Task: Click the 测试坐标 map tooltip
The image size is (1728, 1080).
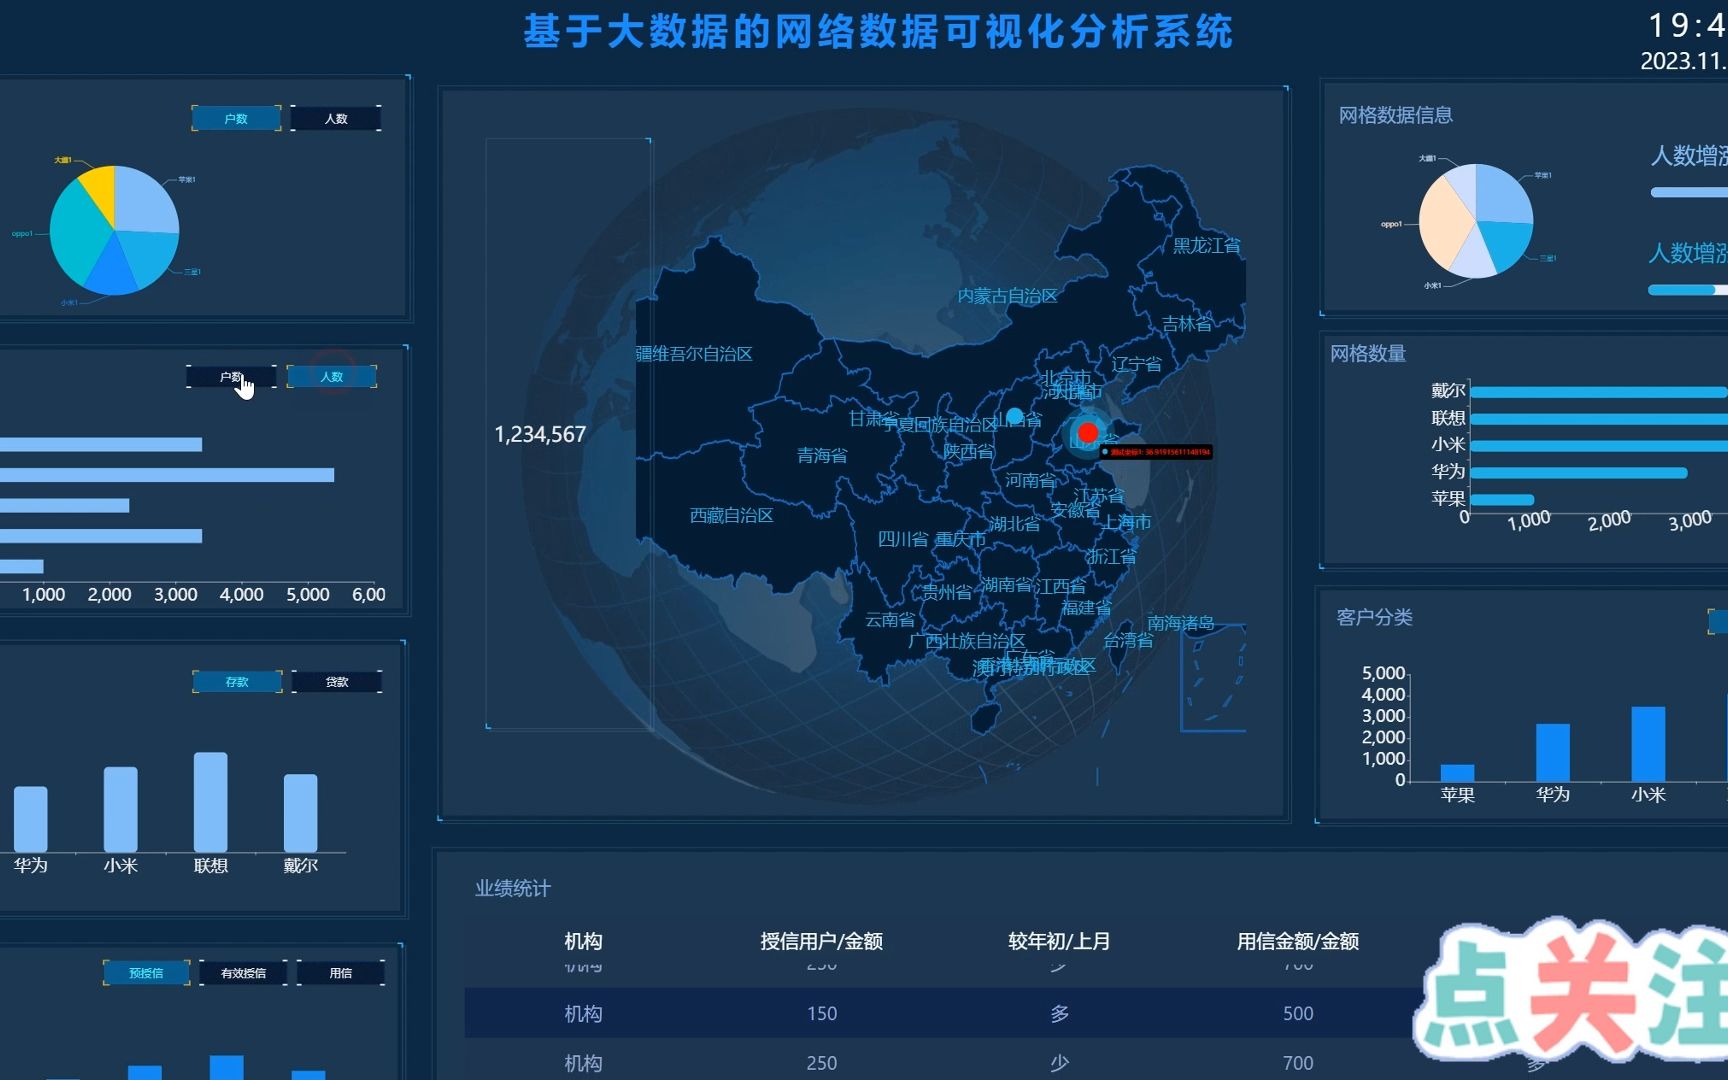Action: 1155,452
